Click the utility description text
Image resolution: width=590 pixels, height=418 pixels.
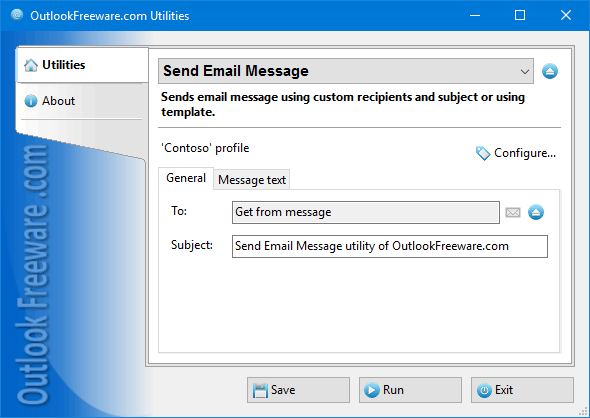(x=343, y=104)
